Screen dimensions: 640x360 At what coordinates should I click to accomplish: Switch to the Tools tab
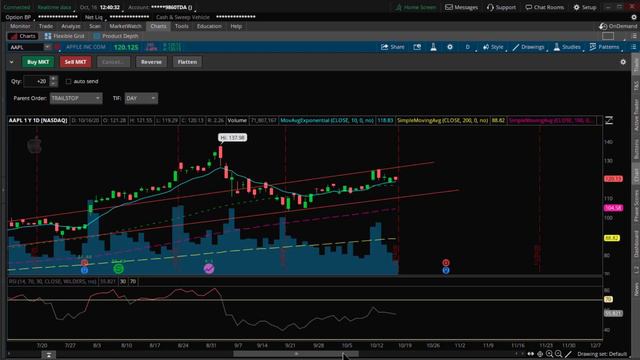tap(182, 26)
